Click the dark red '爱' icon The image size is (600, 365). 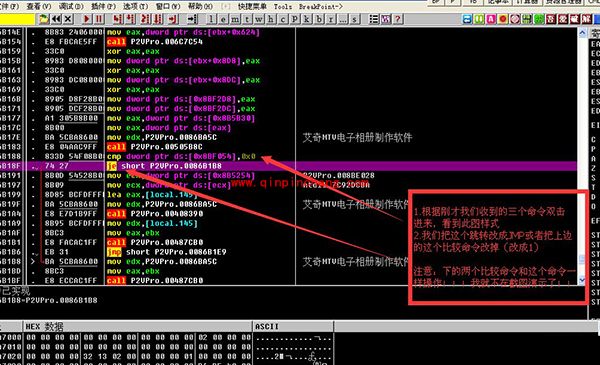(562, 19)
